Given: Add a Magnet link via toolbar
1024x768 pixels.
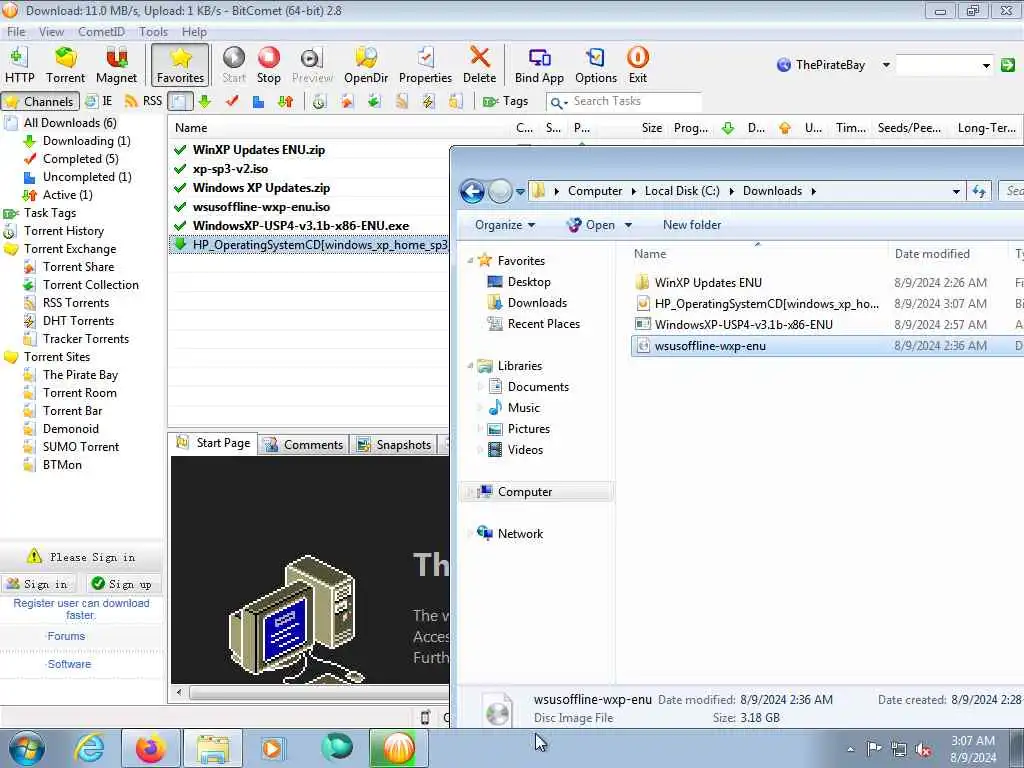Looking at the screenshot, I should [x=116, y=65].
